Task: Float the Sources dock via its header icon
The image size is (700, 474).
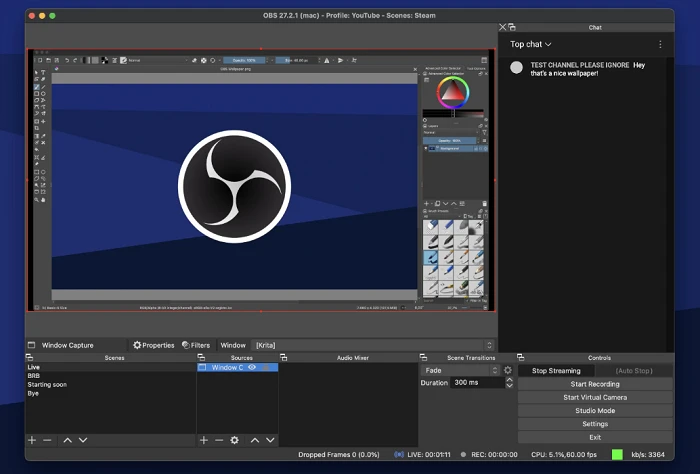Action: pyautogui.click(x=201, y=358)
